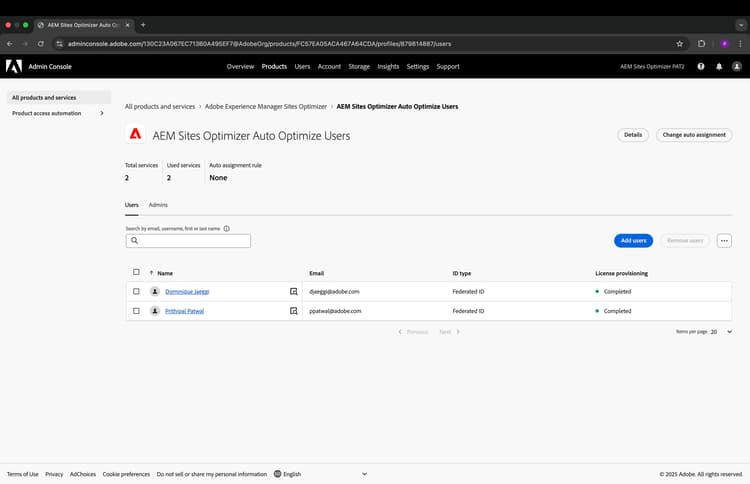
Task: Click the red Adobe product icon
Action: pos(135,134)
